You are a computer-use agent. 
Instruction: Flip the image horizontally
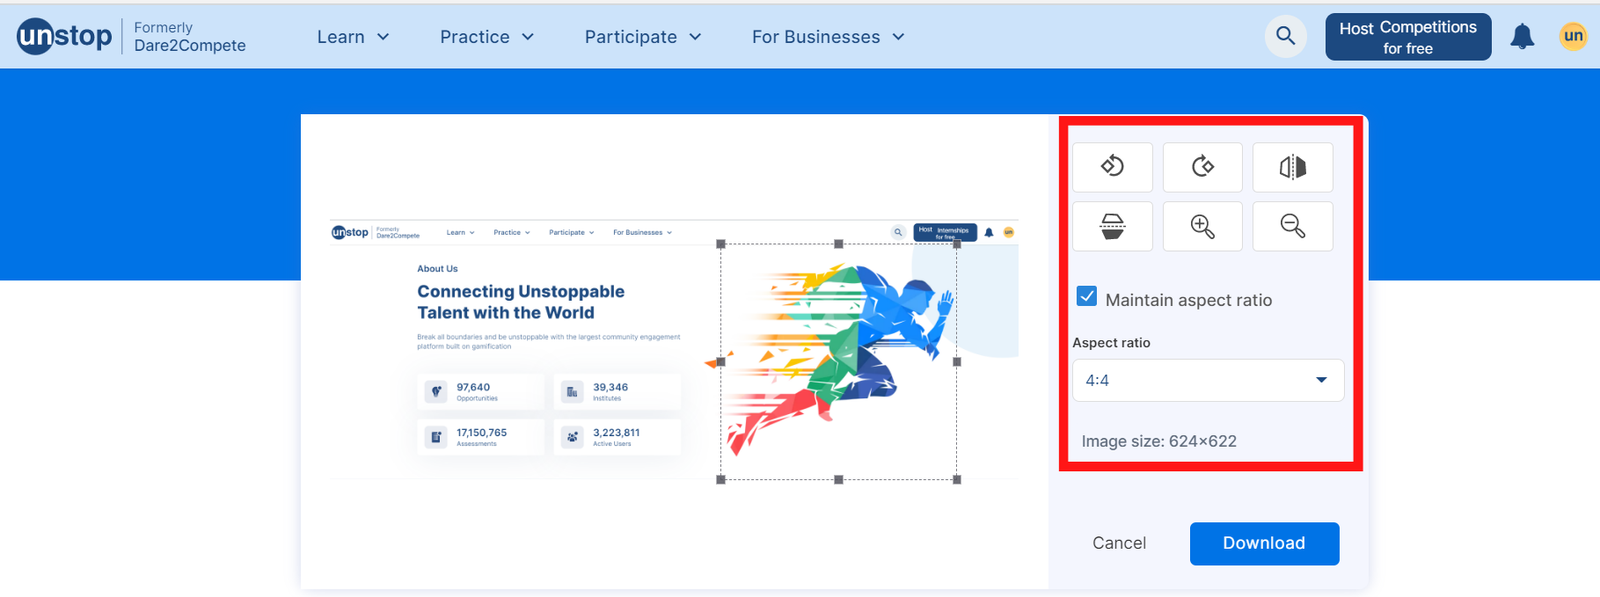coord(1292,166)
